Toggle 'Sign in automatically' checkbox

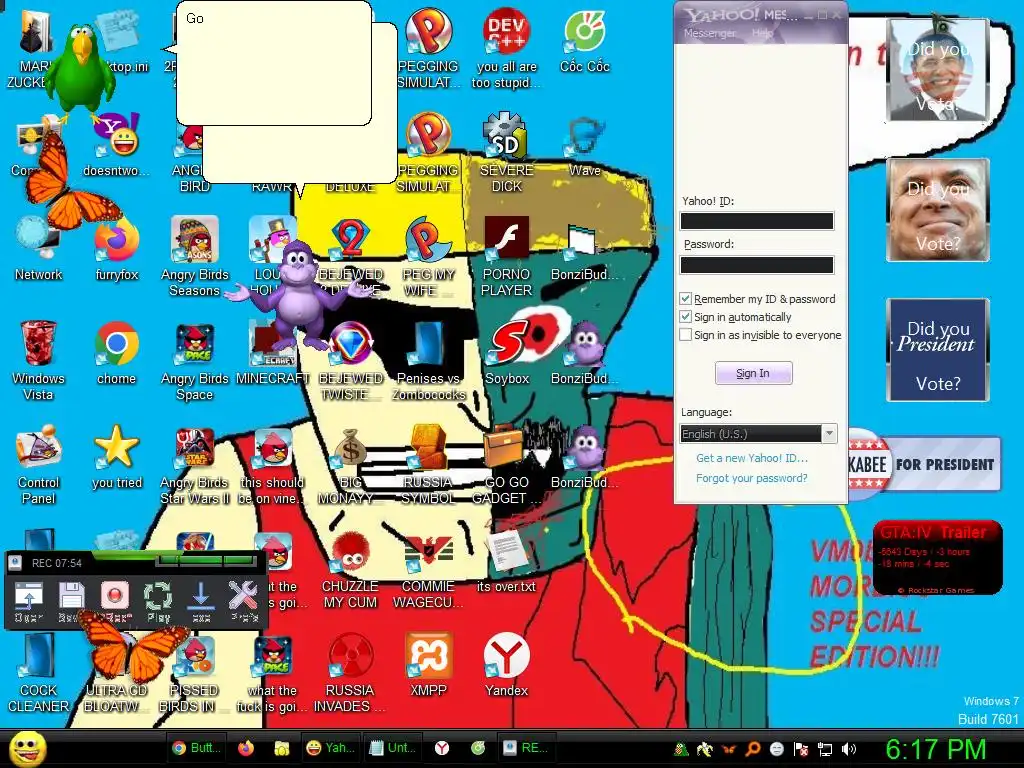coord(685,317)
